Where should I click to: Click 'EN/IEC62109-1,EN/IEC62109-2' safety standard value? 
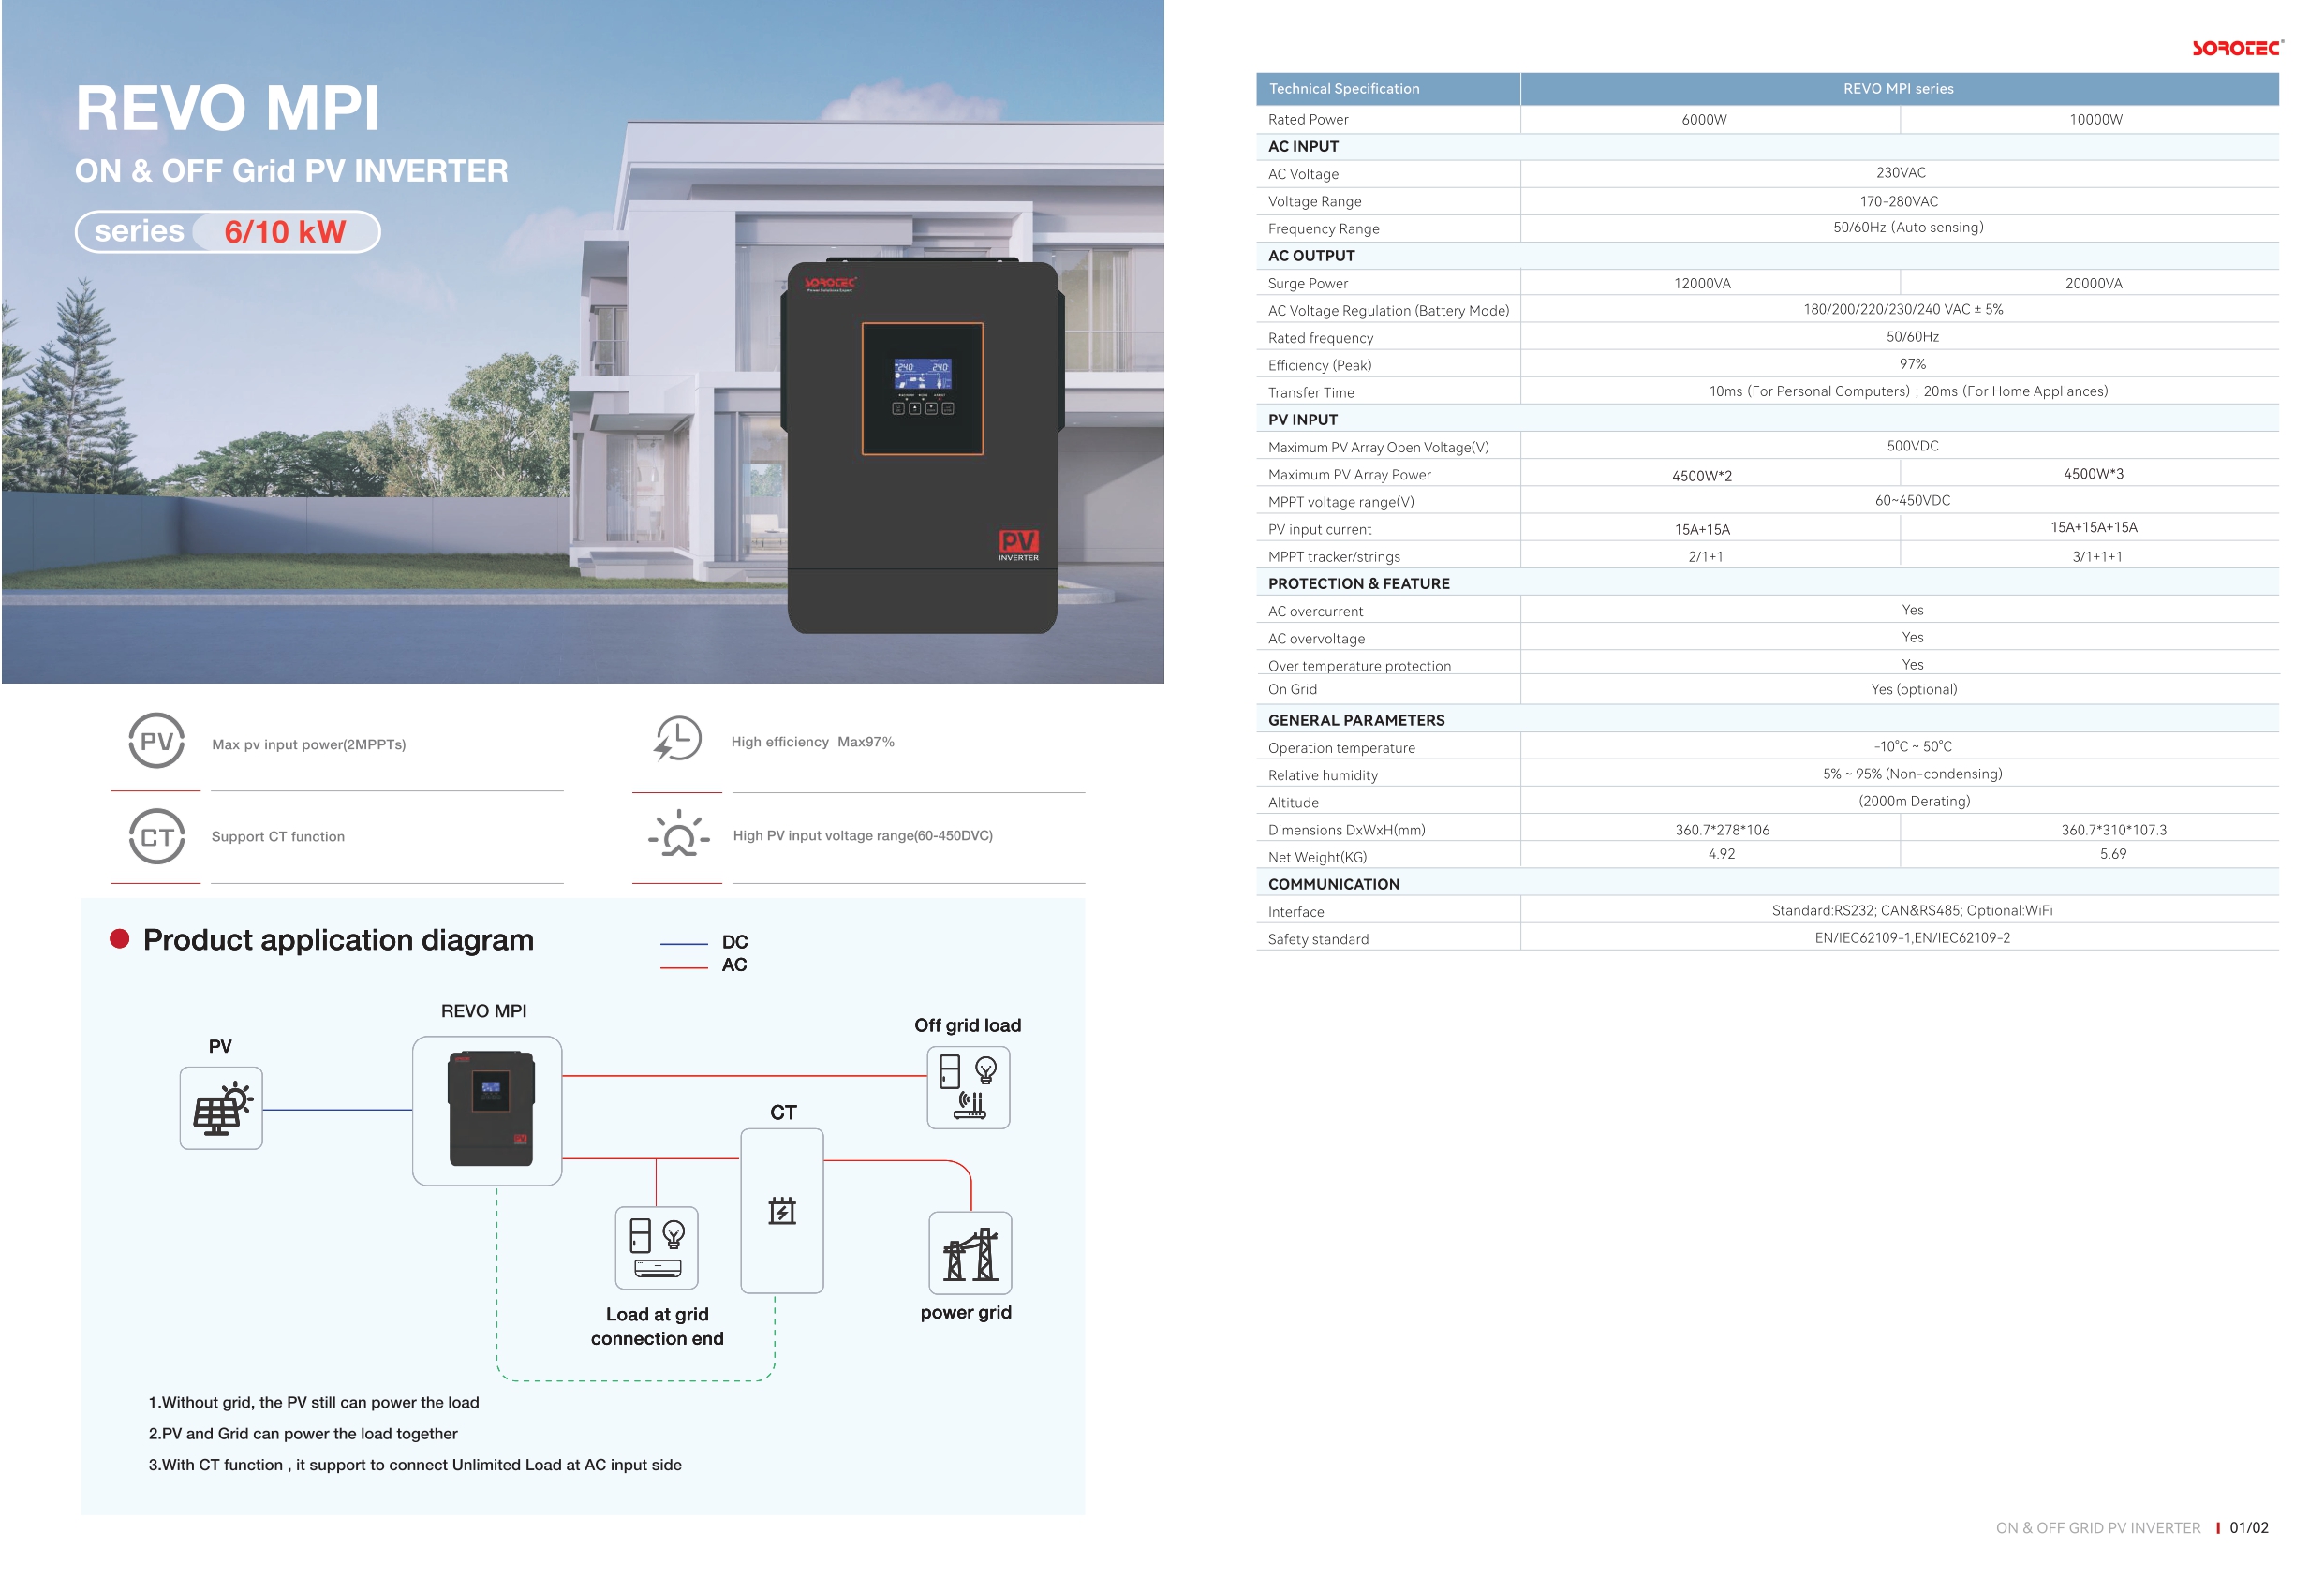1911,937
